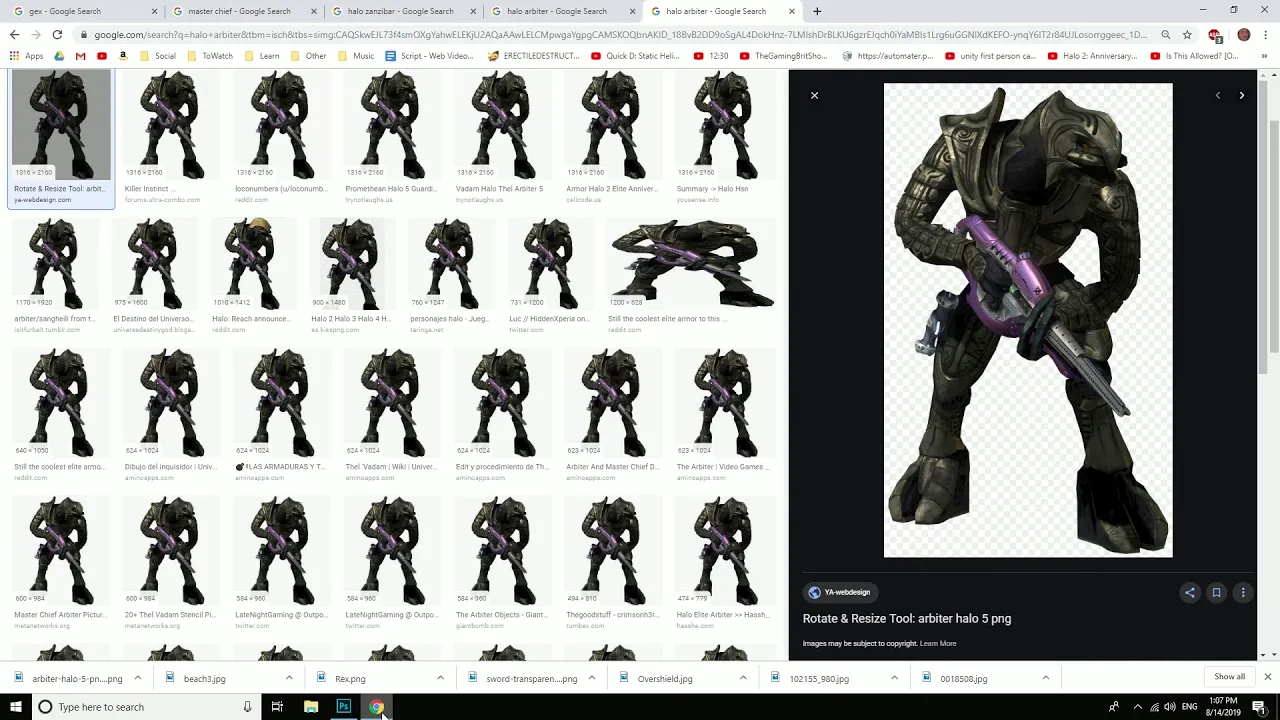1280x720 pixels.
Task: Expand options for beach3.jpg download
Action: click(x=289, y=678)
